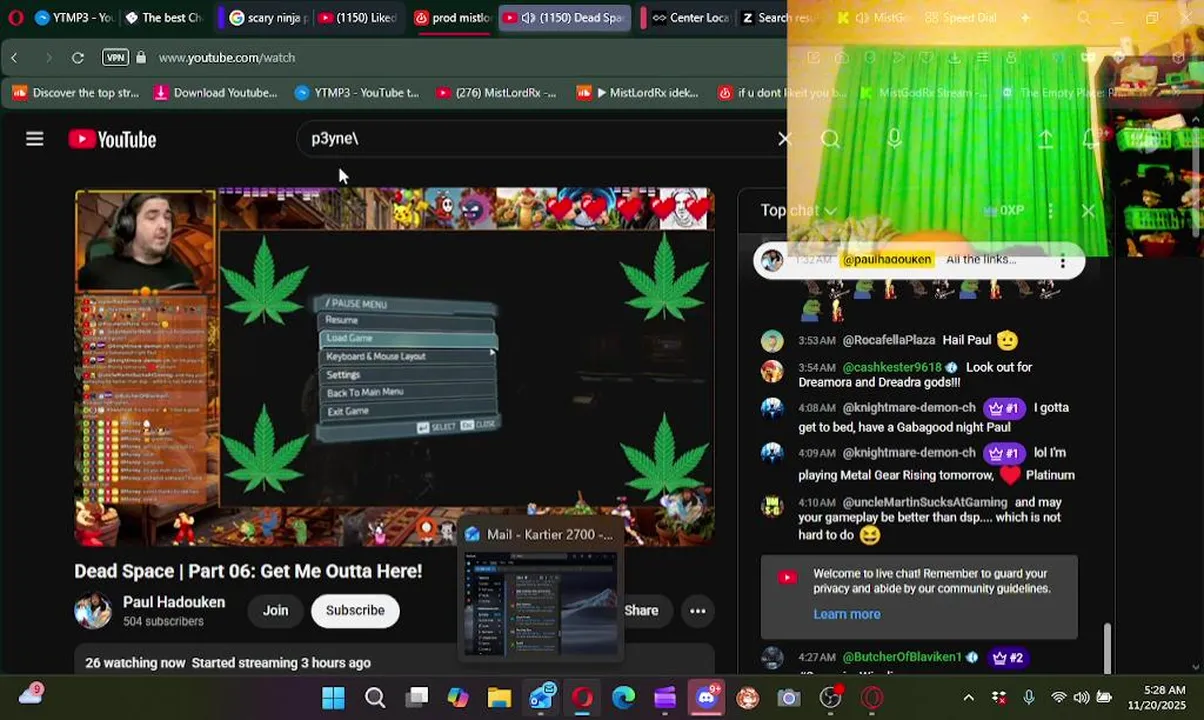Open the pinned message options menu
The width and height of the screenshot is (1204, 720).
(x=1062, y=262)
